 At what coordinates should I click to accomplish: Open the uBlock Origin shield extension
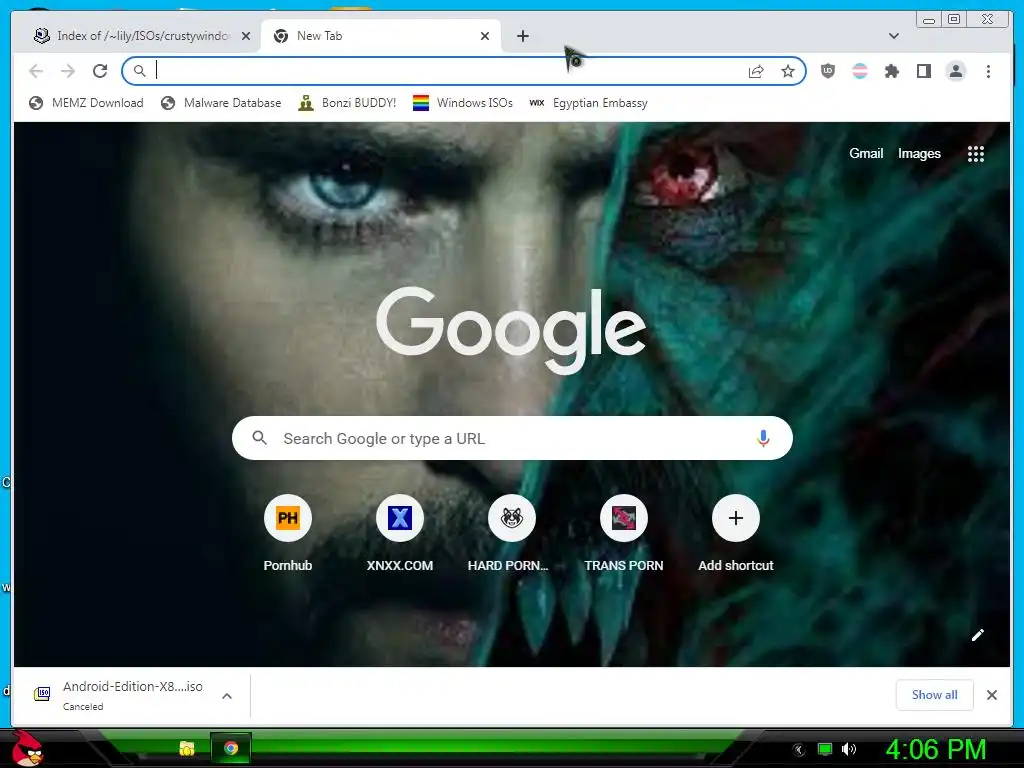click(827, 71)
